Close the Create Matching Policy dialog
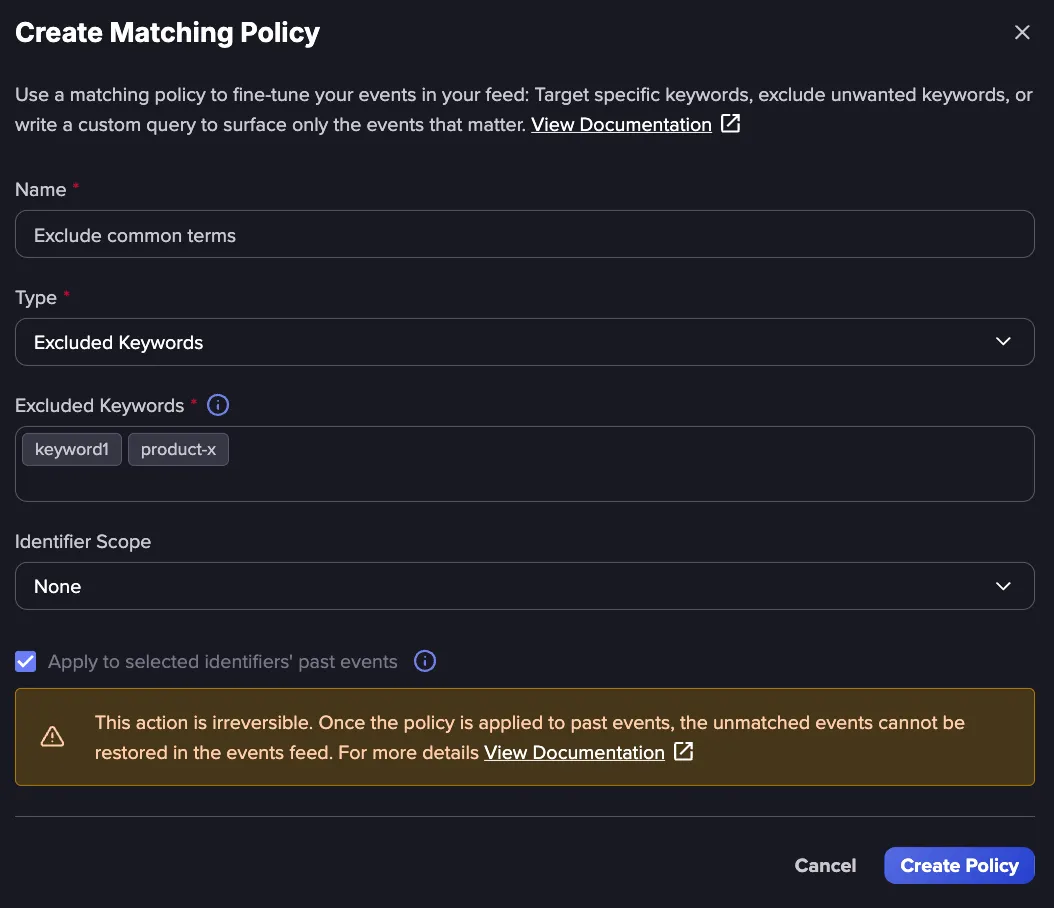 coord(1022,32)
